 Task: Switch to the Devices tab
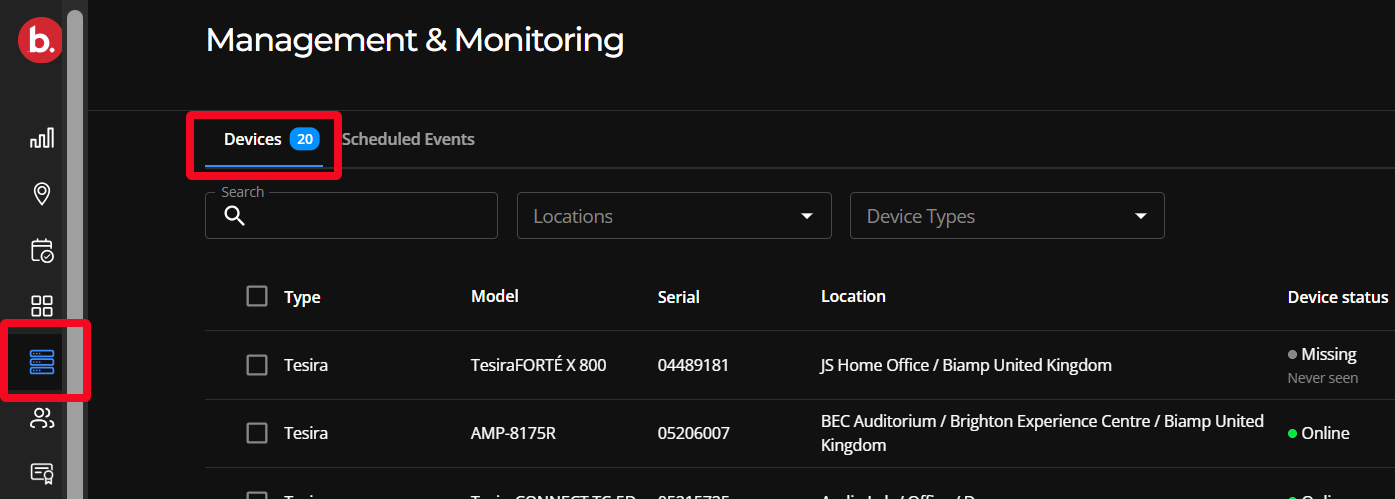click(x=264, y=140)
